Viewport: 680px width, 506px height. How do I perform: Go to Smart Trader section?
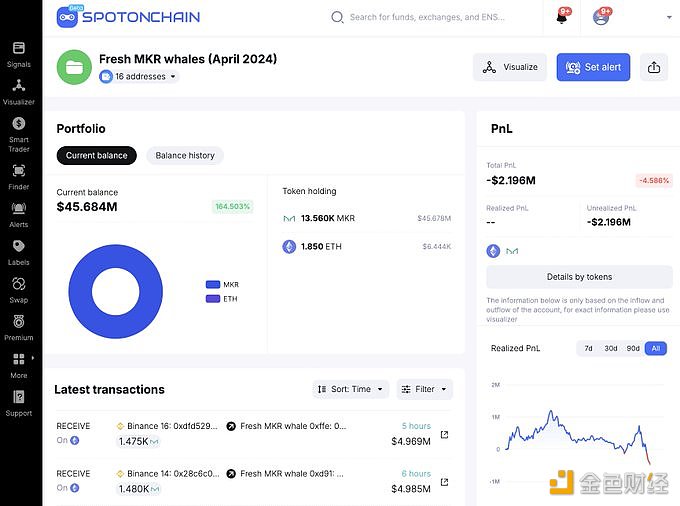coord(19,130)
